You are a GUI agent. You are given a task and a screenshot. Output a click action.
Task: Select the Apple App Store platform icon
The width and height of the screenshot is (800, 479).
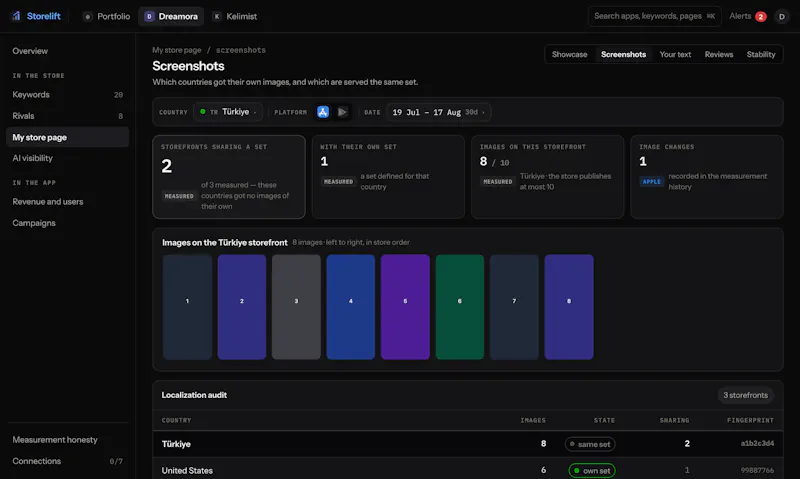pyautogui.click(x=323, y=112)
